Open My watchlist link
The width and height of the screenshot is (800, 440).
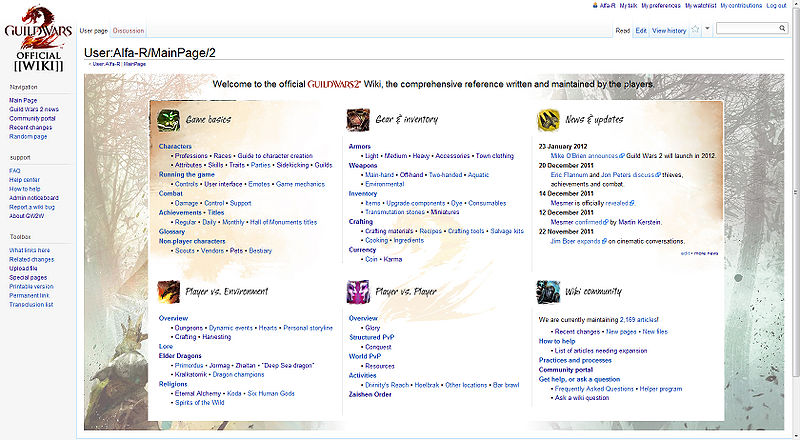click(x=701, y=6)
